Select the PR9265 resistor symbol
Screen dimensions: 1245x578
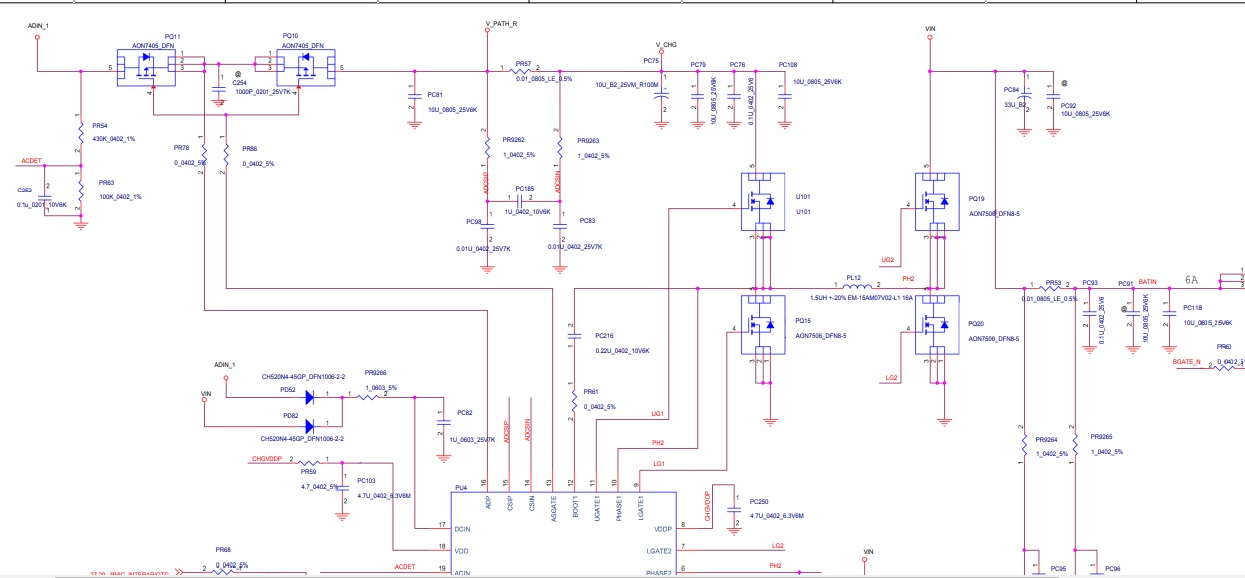[1073, 446]
